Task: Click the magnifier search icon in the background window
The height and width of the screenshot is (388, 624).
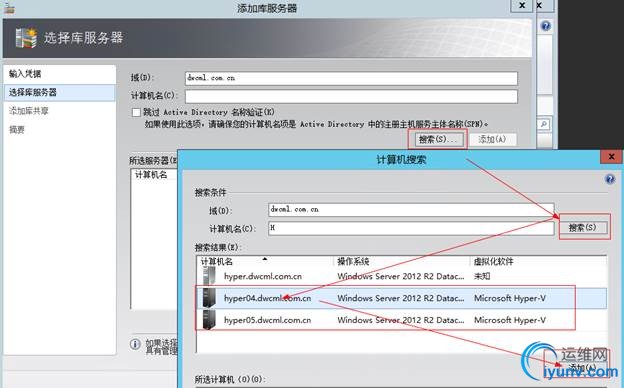Action: coord(544,125)
